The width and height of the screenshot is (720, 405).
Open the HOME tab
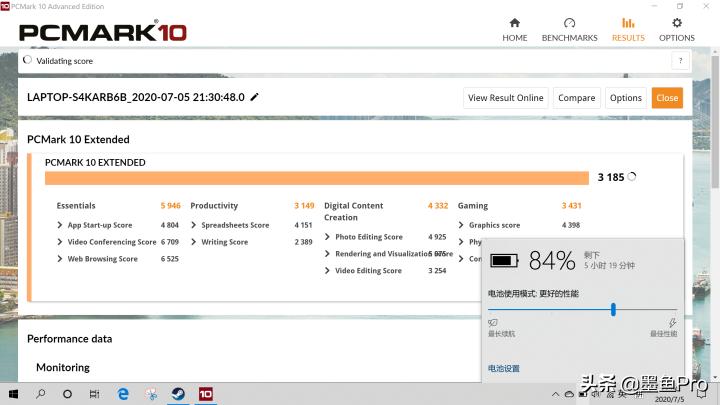pos(514,30)
